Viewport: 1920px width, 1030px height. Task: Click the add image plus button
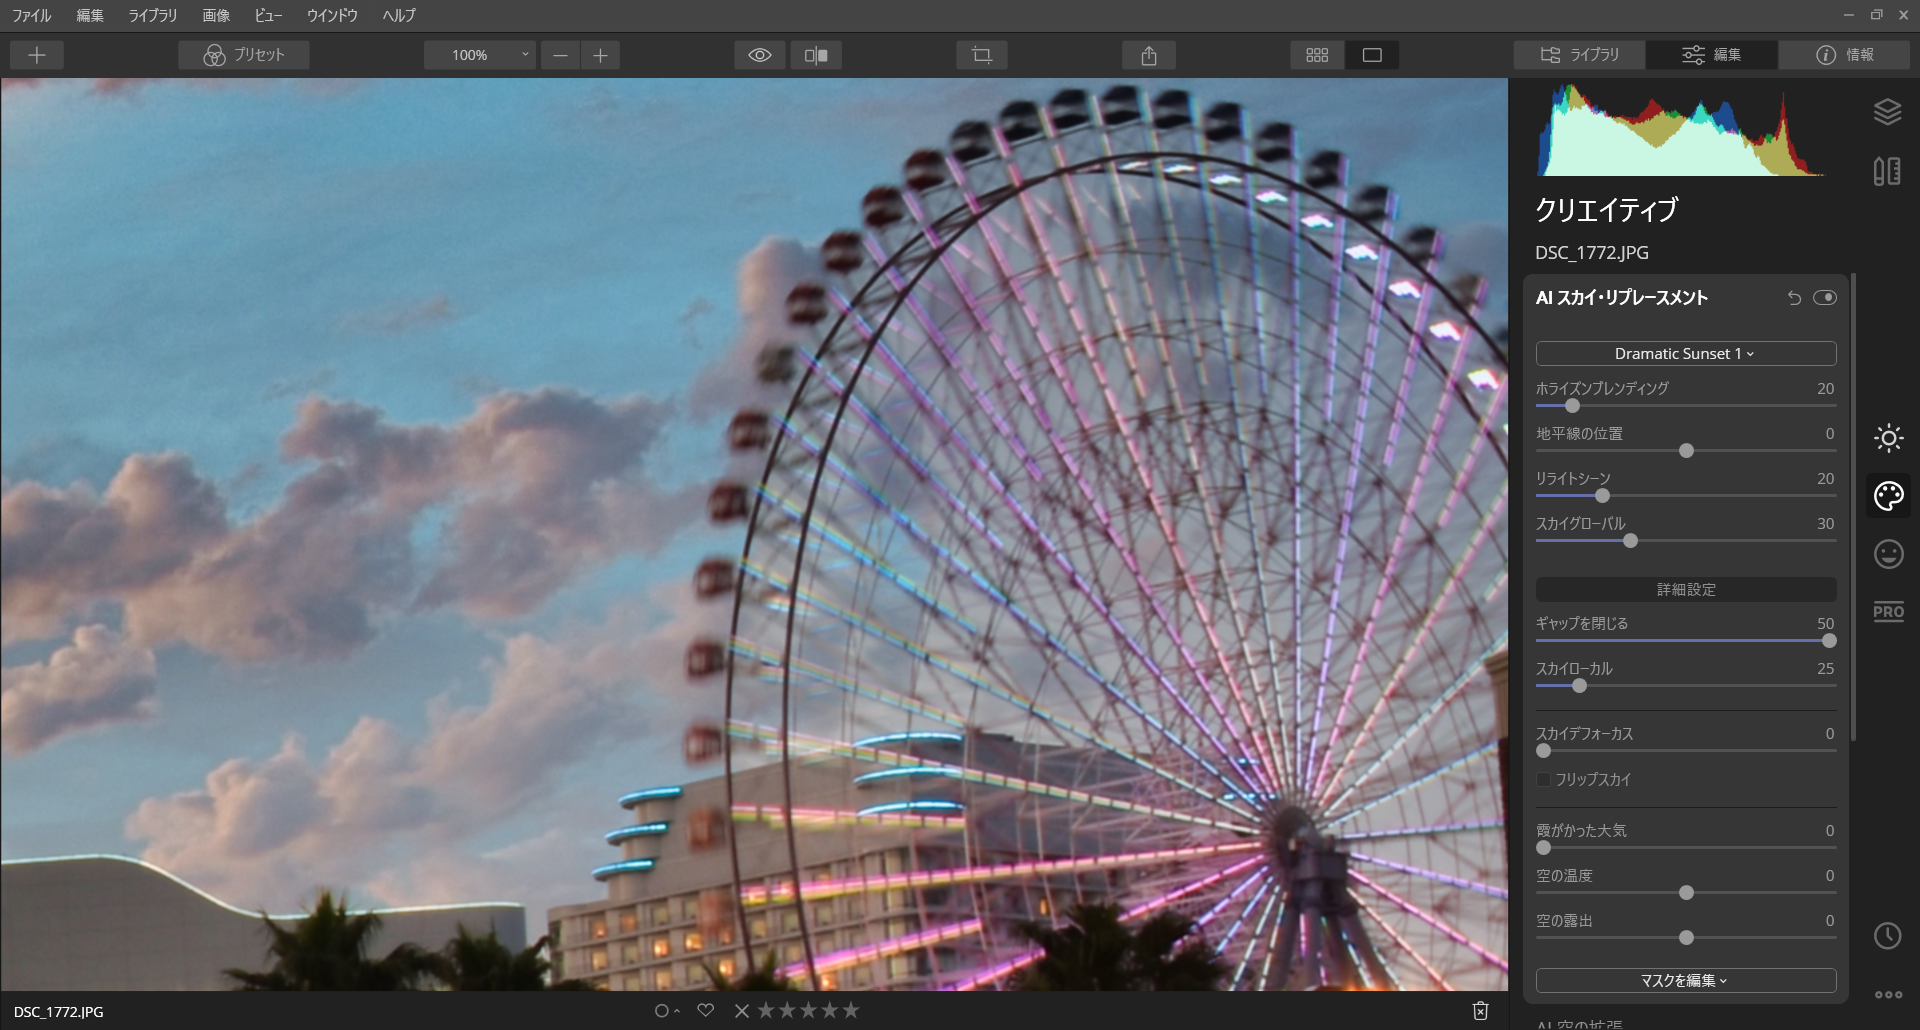[37, 55]
